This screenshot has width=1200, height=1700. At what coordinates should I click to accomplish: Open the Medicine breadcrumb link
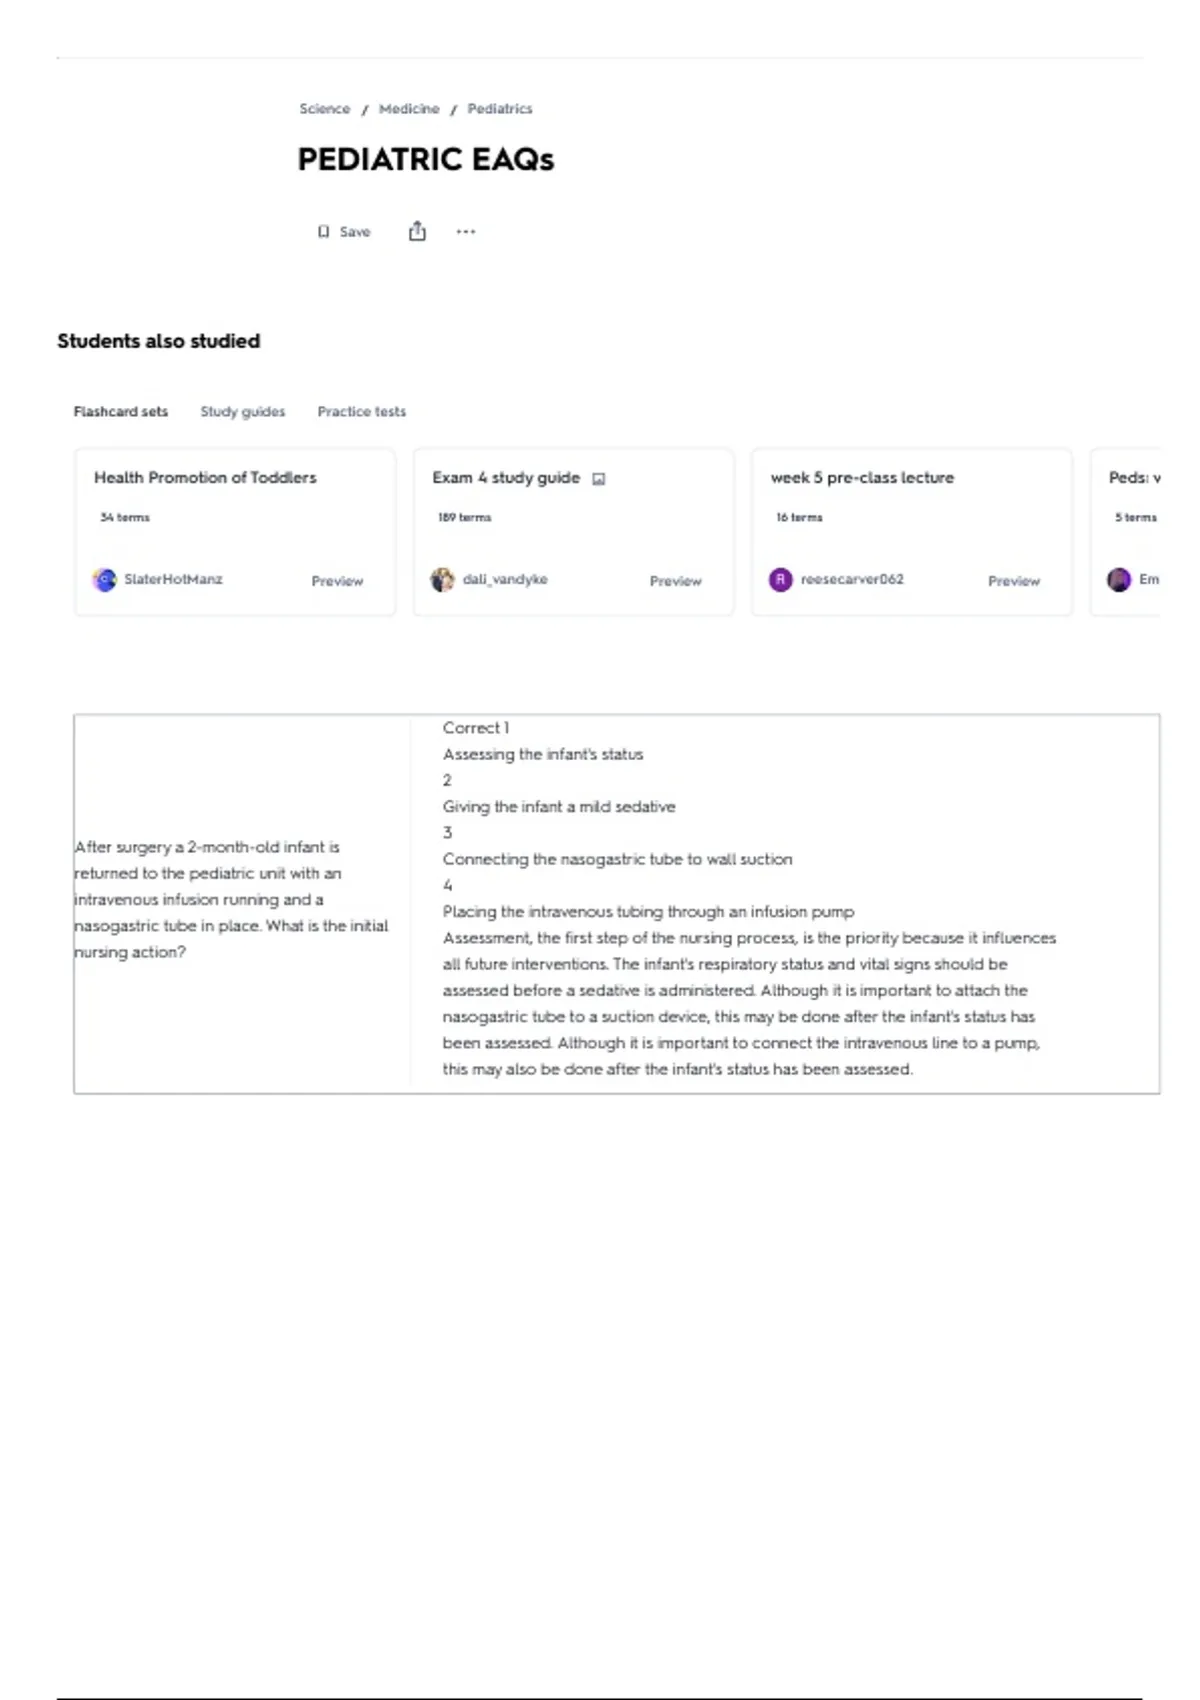(x=409, y=109)
